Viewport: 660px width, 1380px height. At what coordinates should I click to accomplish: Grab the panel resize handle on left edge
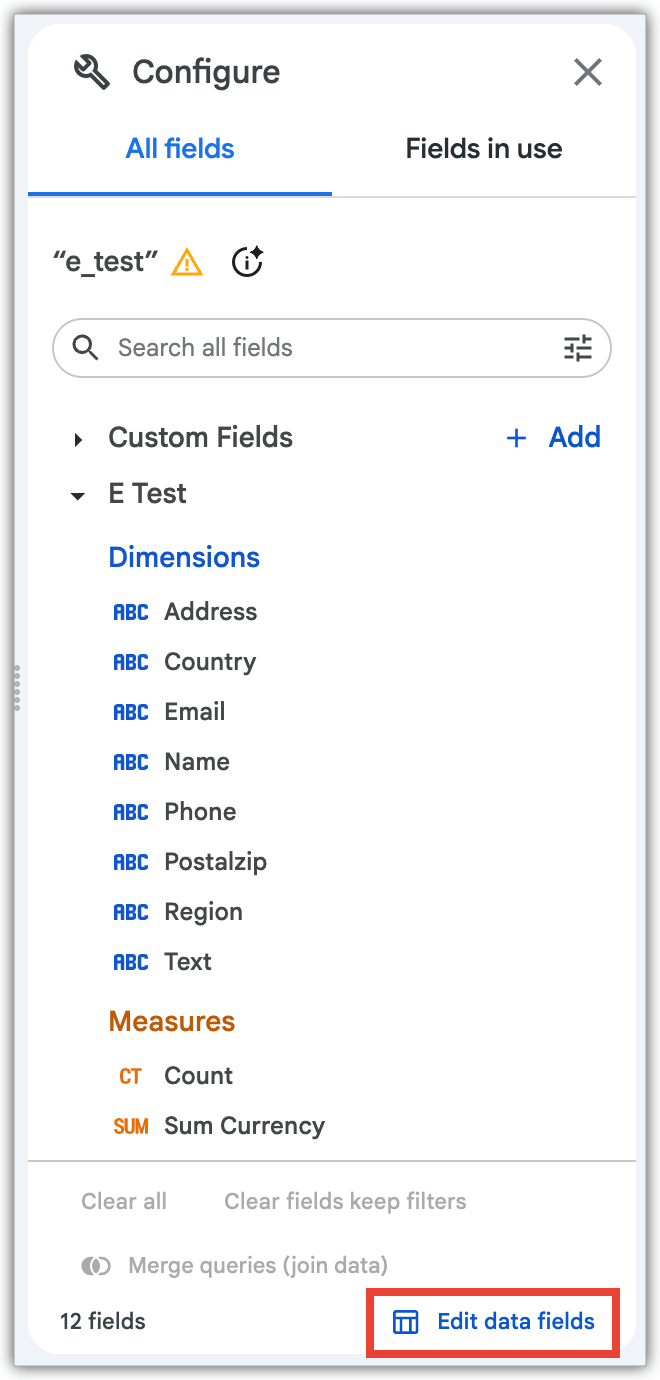coord(17,688)
